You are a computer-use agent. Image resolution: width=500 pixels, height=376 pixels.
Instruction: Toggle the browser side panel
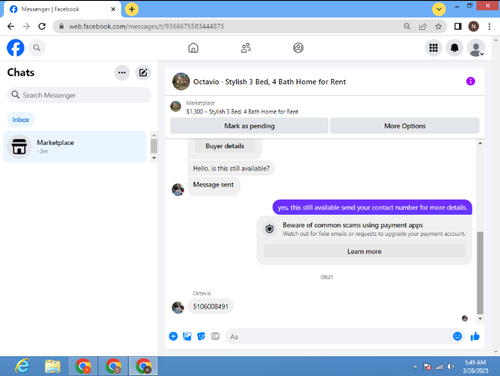[458, 26]
